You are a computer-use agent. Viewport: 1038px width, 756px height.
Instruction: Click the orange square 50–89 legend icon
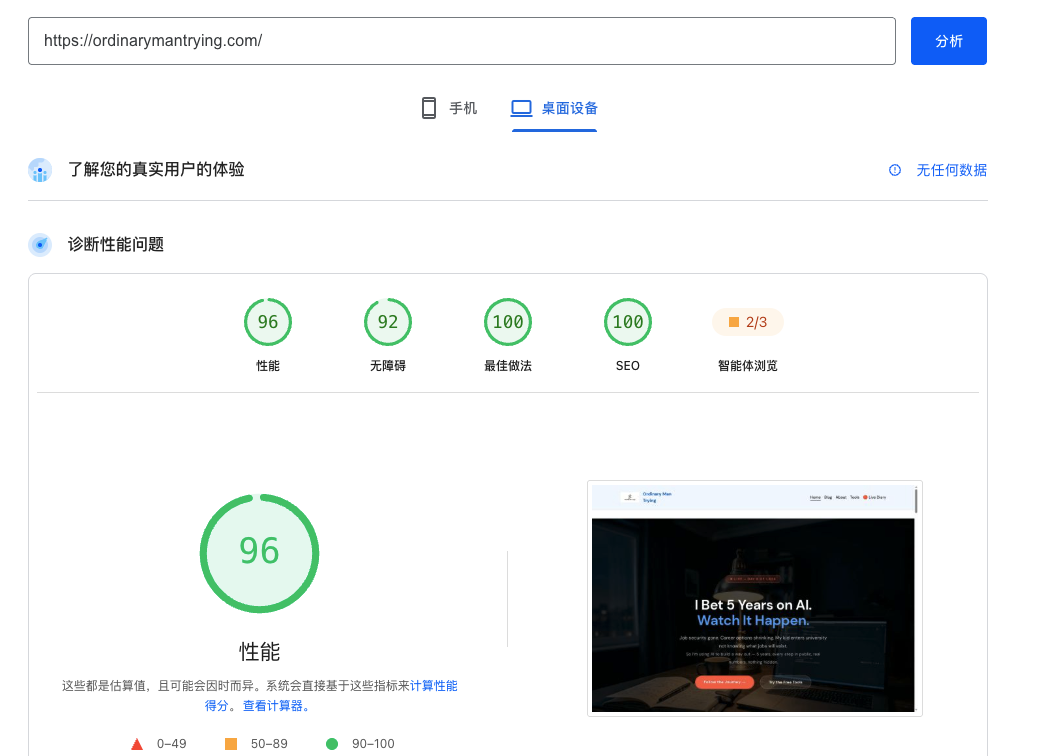[x=231, y=744]
